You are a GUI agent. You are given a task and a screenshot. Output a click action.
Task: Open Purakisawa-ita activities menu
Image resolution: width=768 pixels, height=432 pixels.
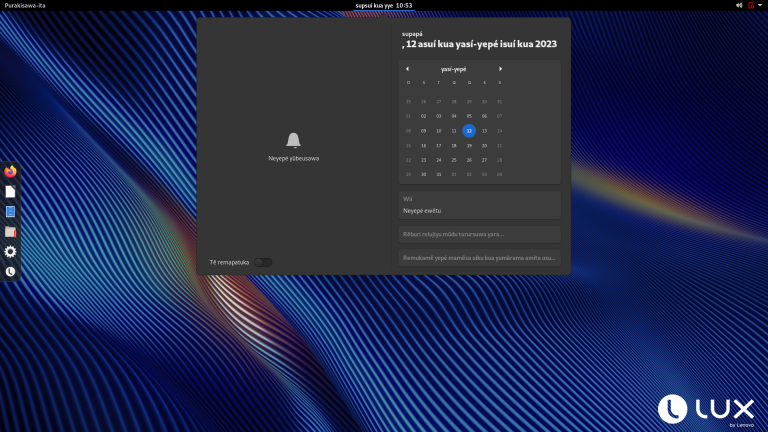(25, 5)
